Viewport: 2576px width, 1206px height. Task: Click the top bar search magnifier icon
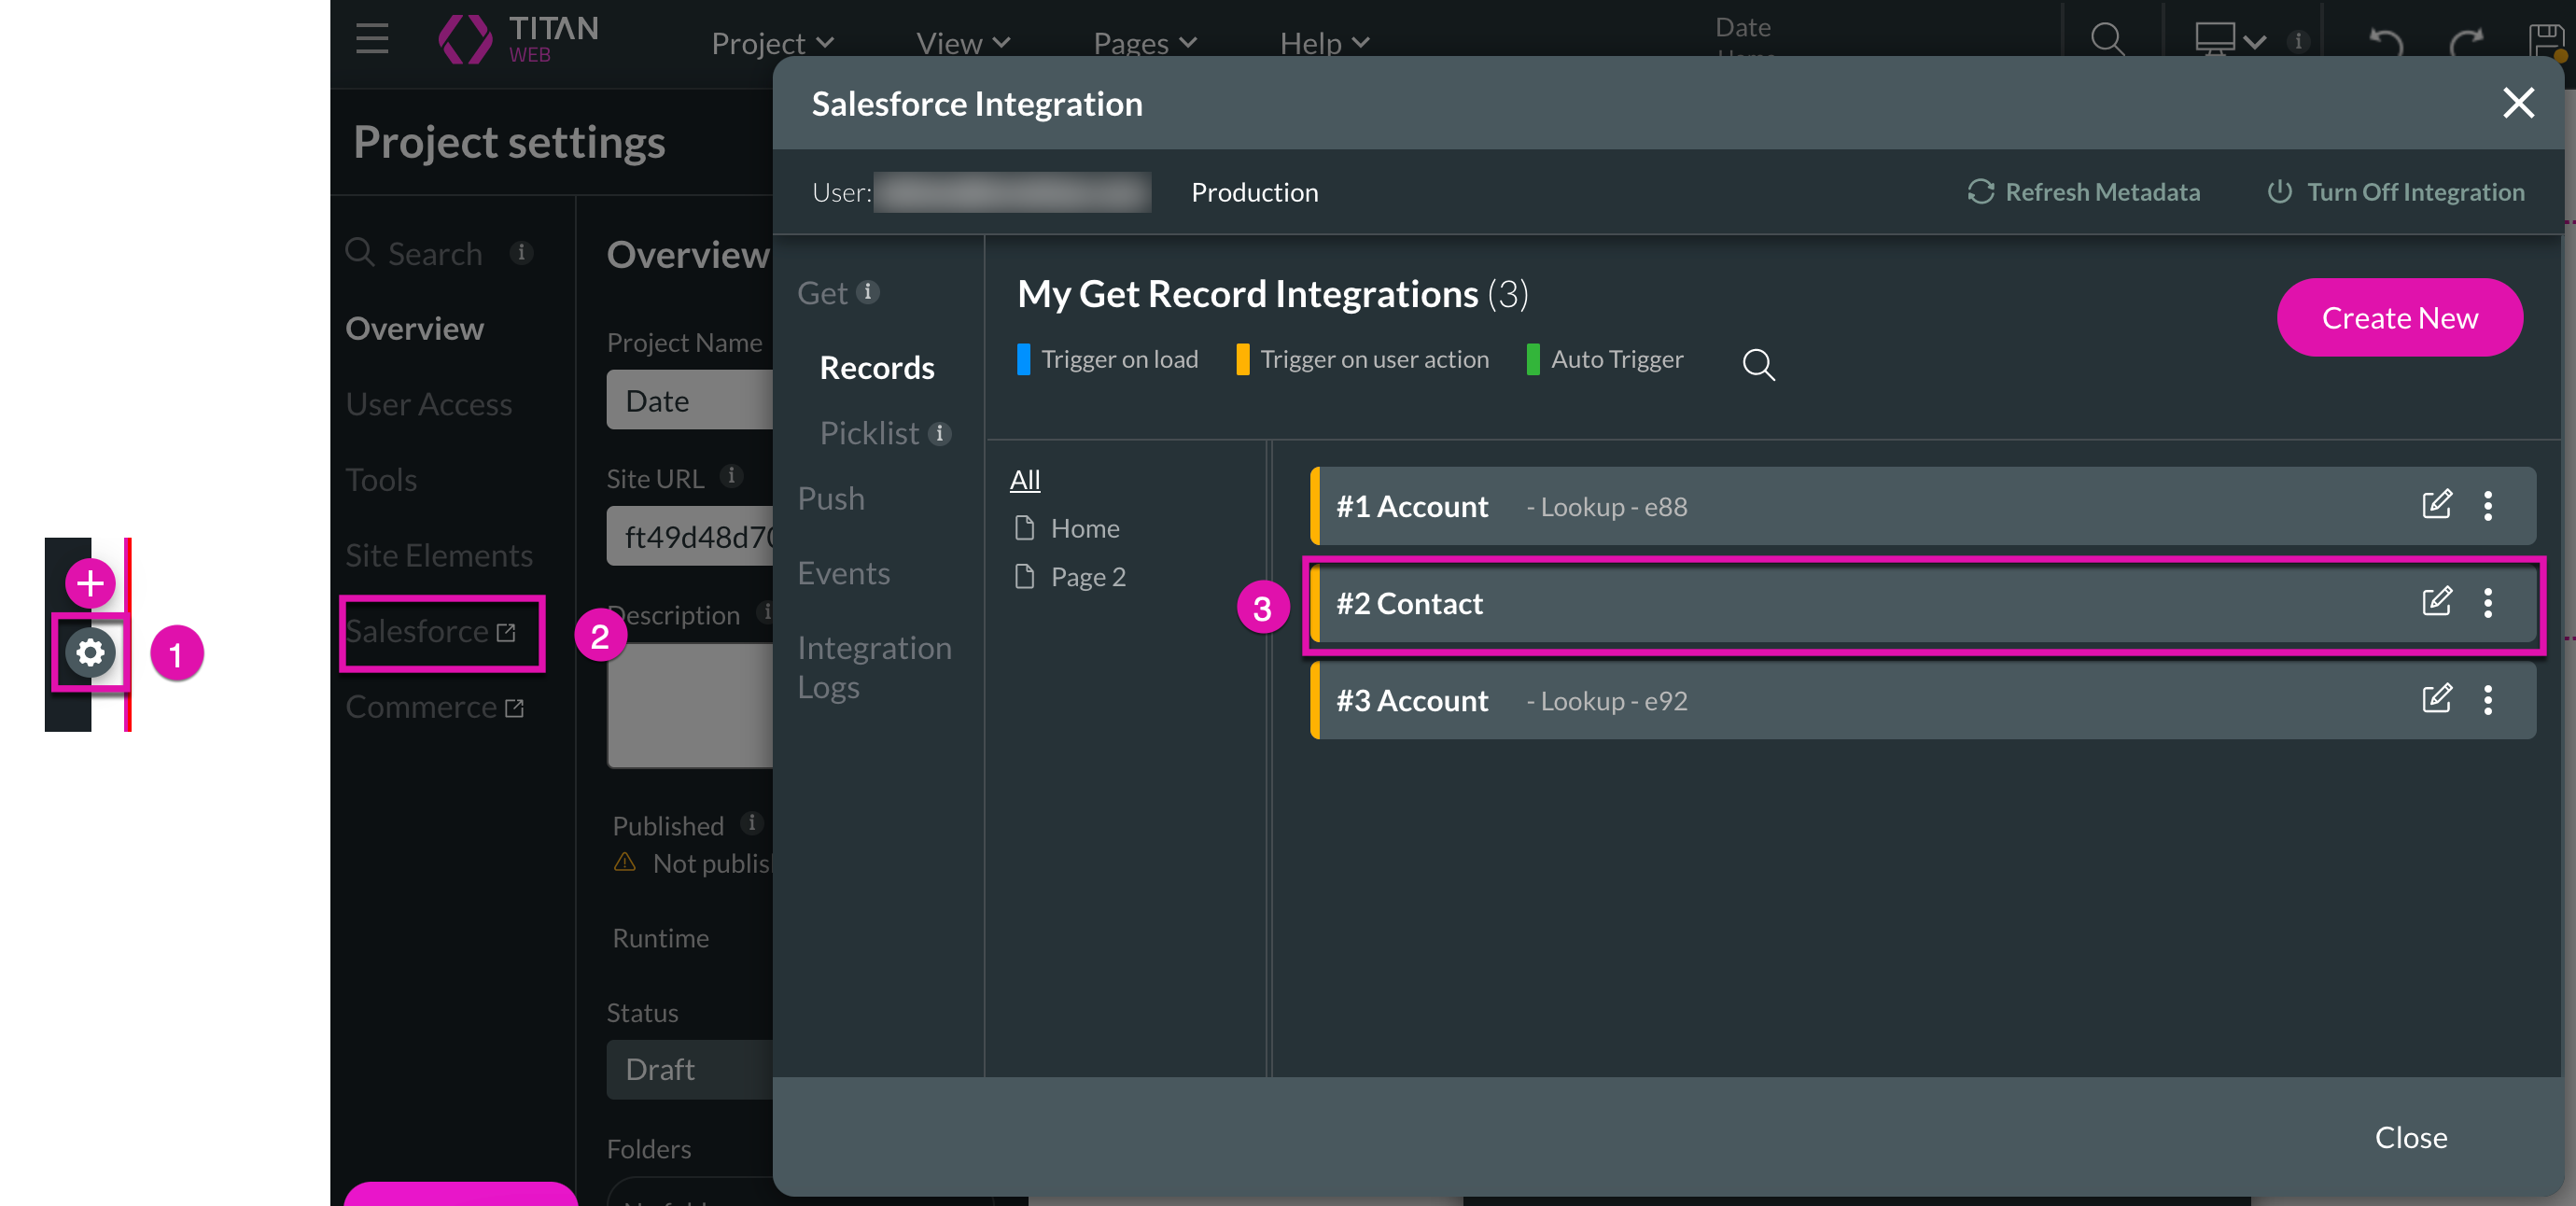pyautogui.click(x=2107, y=39)
